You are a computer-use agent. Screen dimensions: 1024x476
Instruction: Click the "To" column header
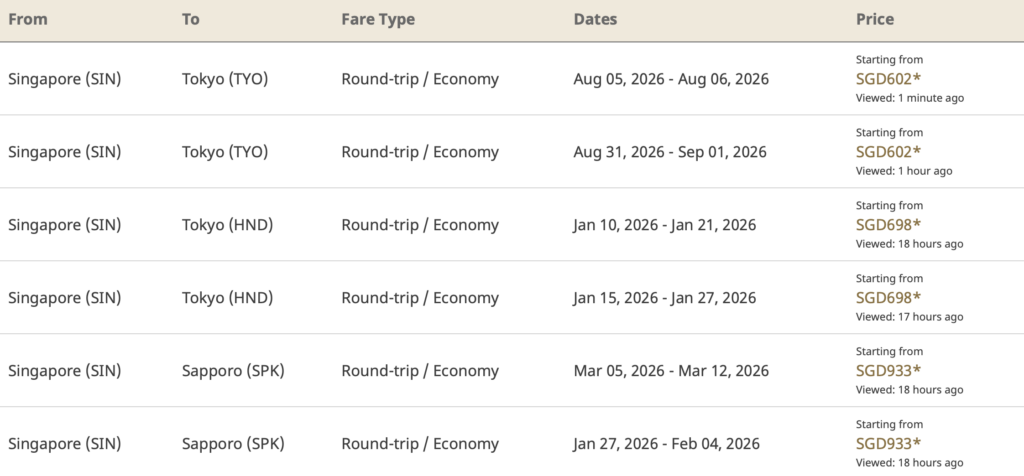pos(191,19)
